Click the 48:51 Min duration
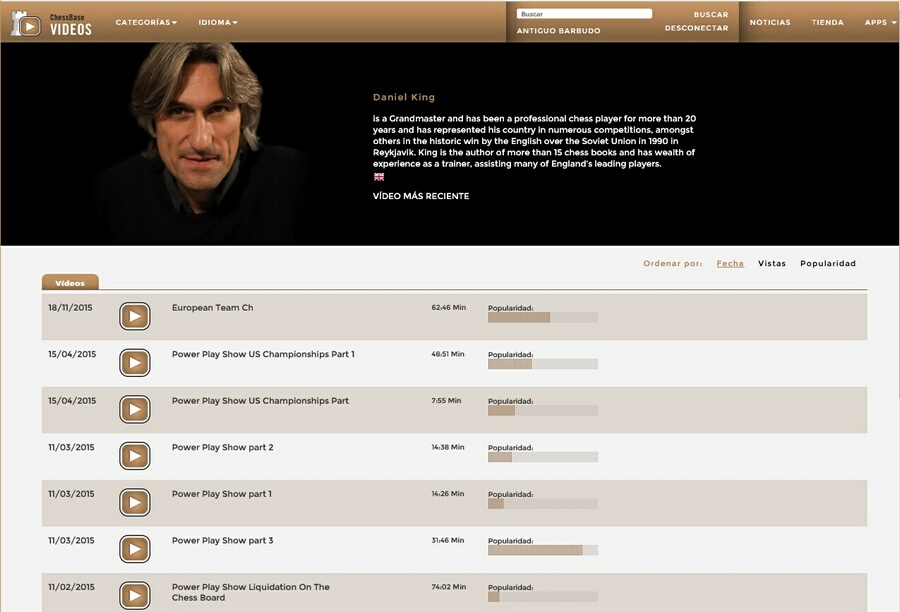The image size is (900, 612). (x=448, y=354)
